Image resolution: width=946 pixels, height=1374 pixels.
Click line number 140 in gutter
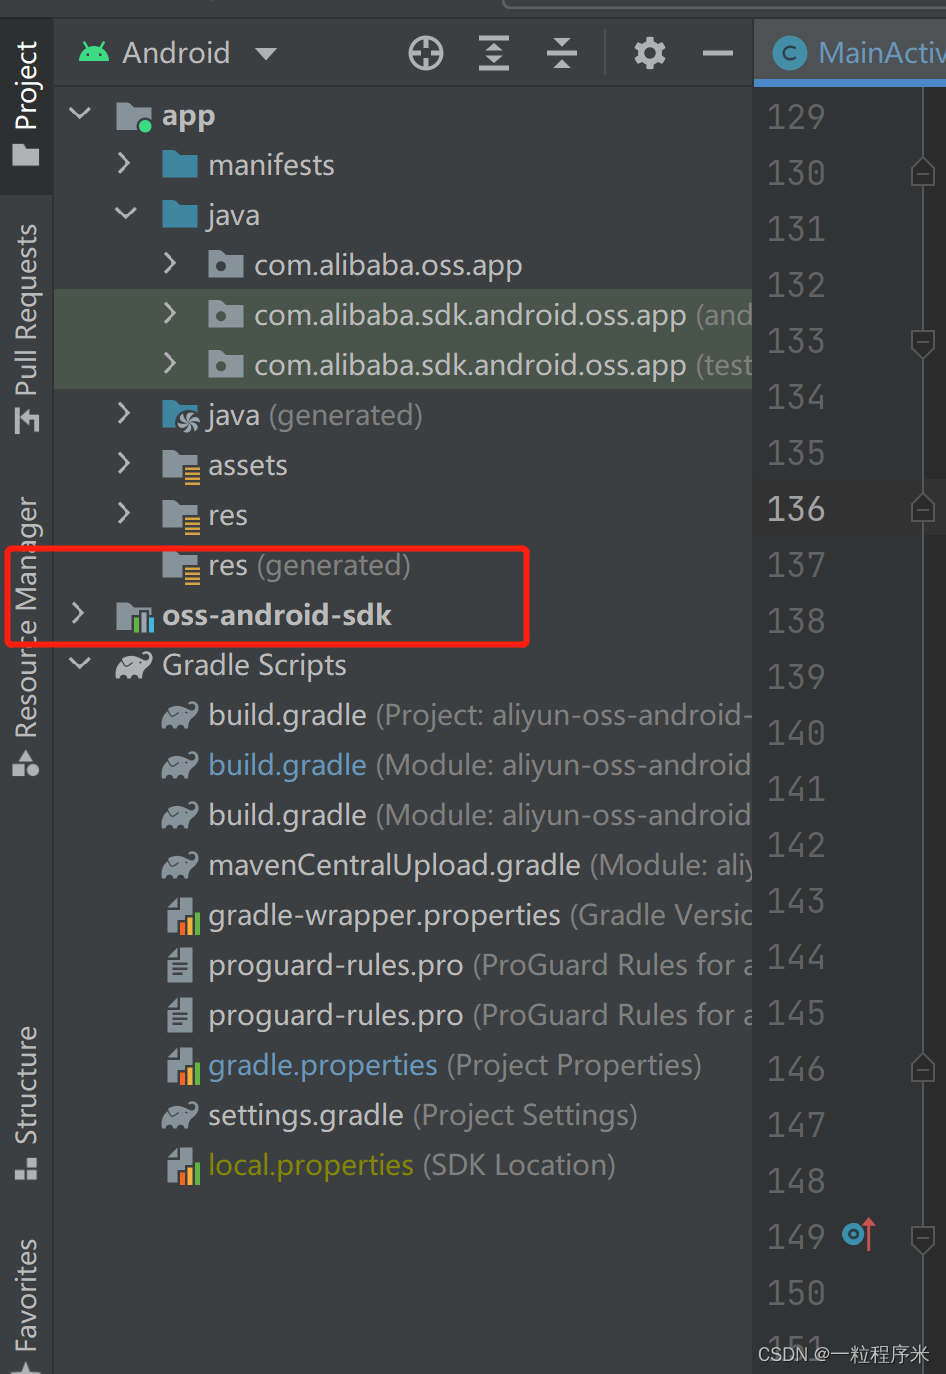pos(796,733)
